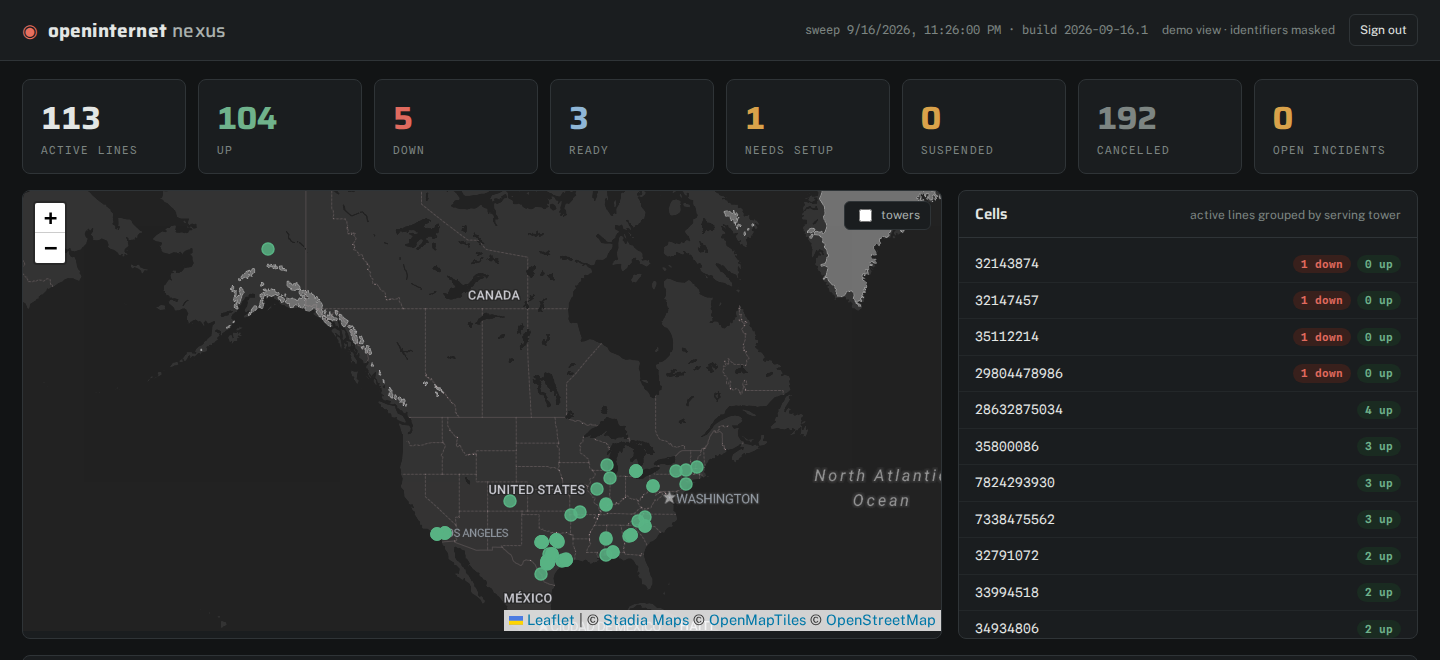Click the 1 down badge for 29804478986

tap(1321, 373)
